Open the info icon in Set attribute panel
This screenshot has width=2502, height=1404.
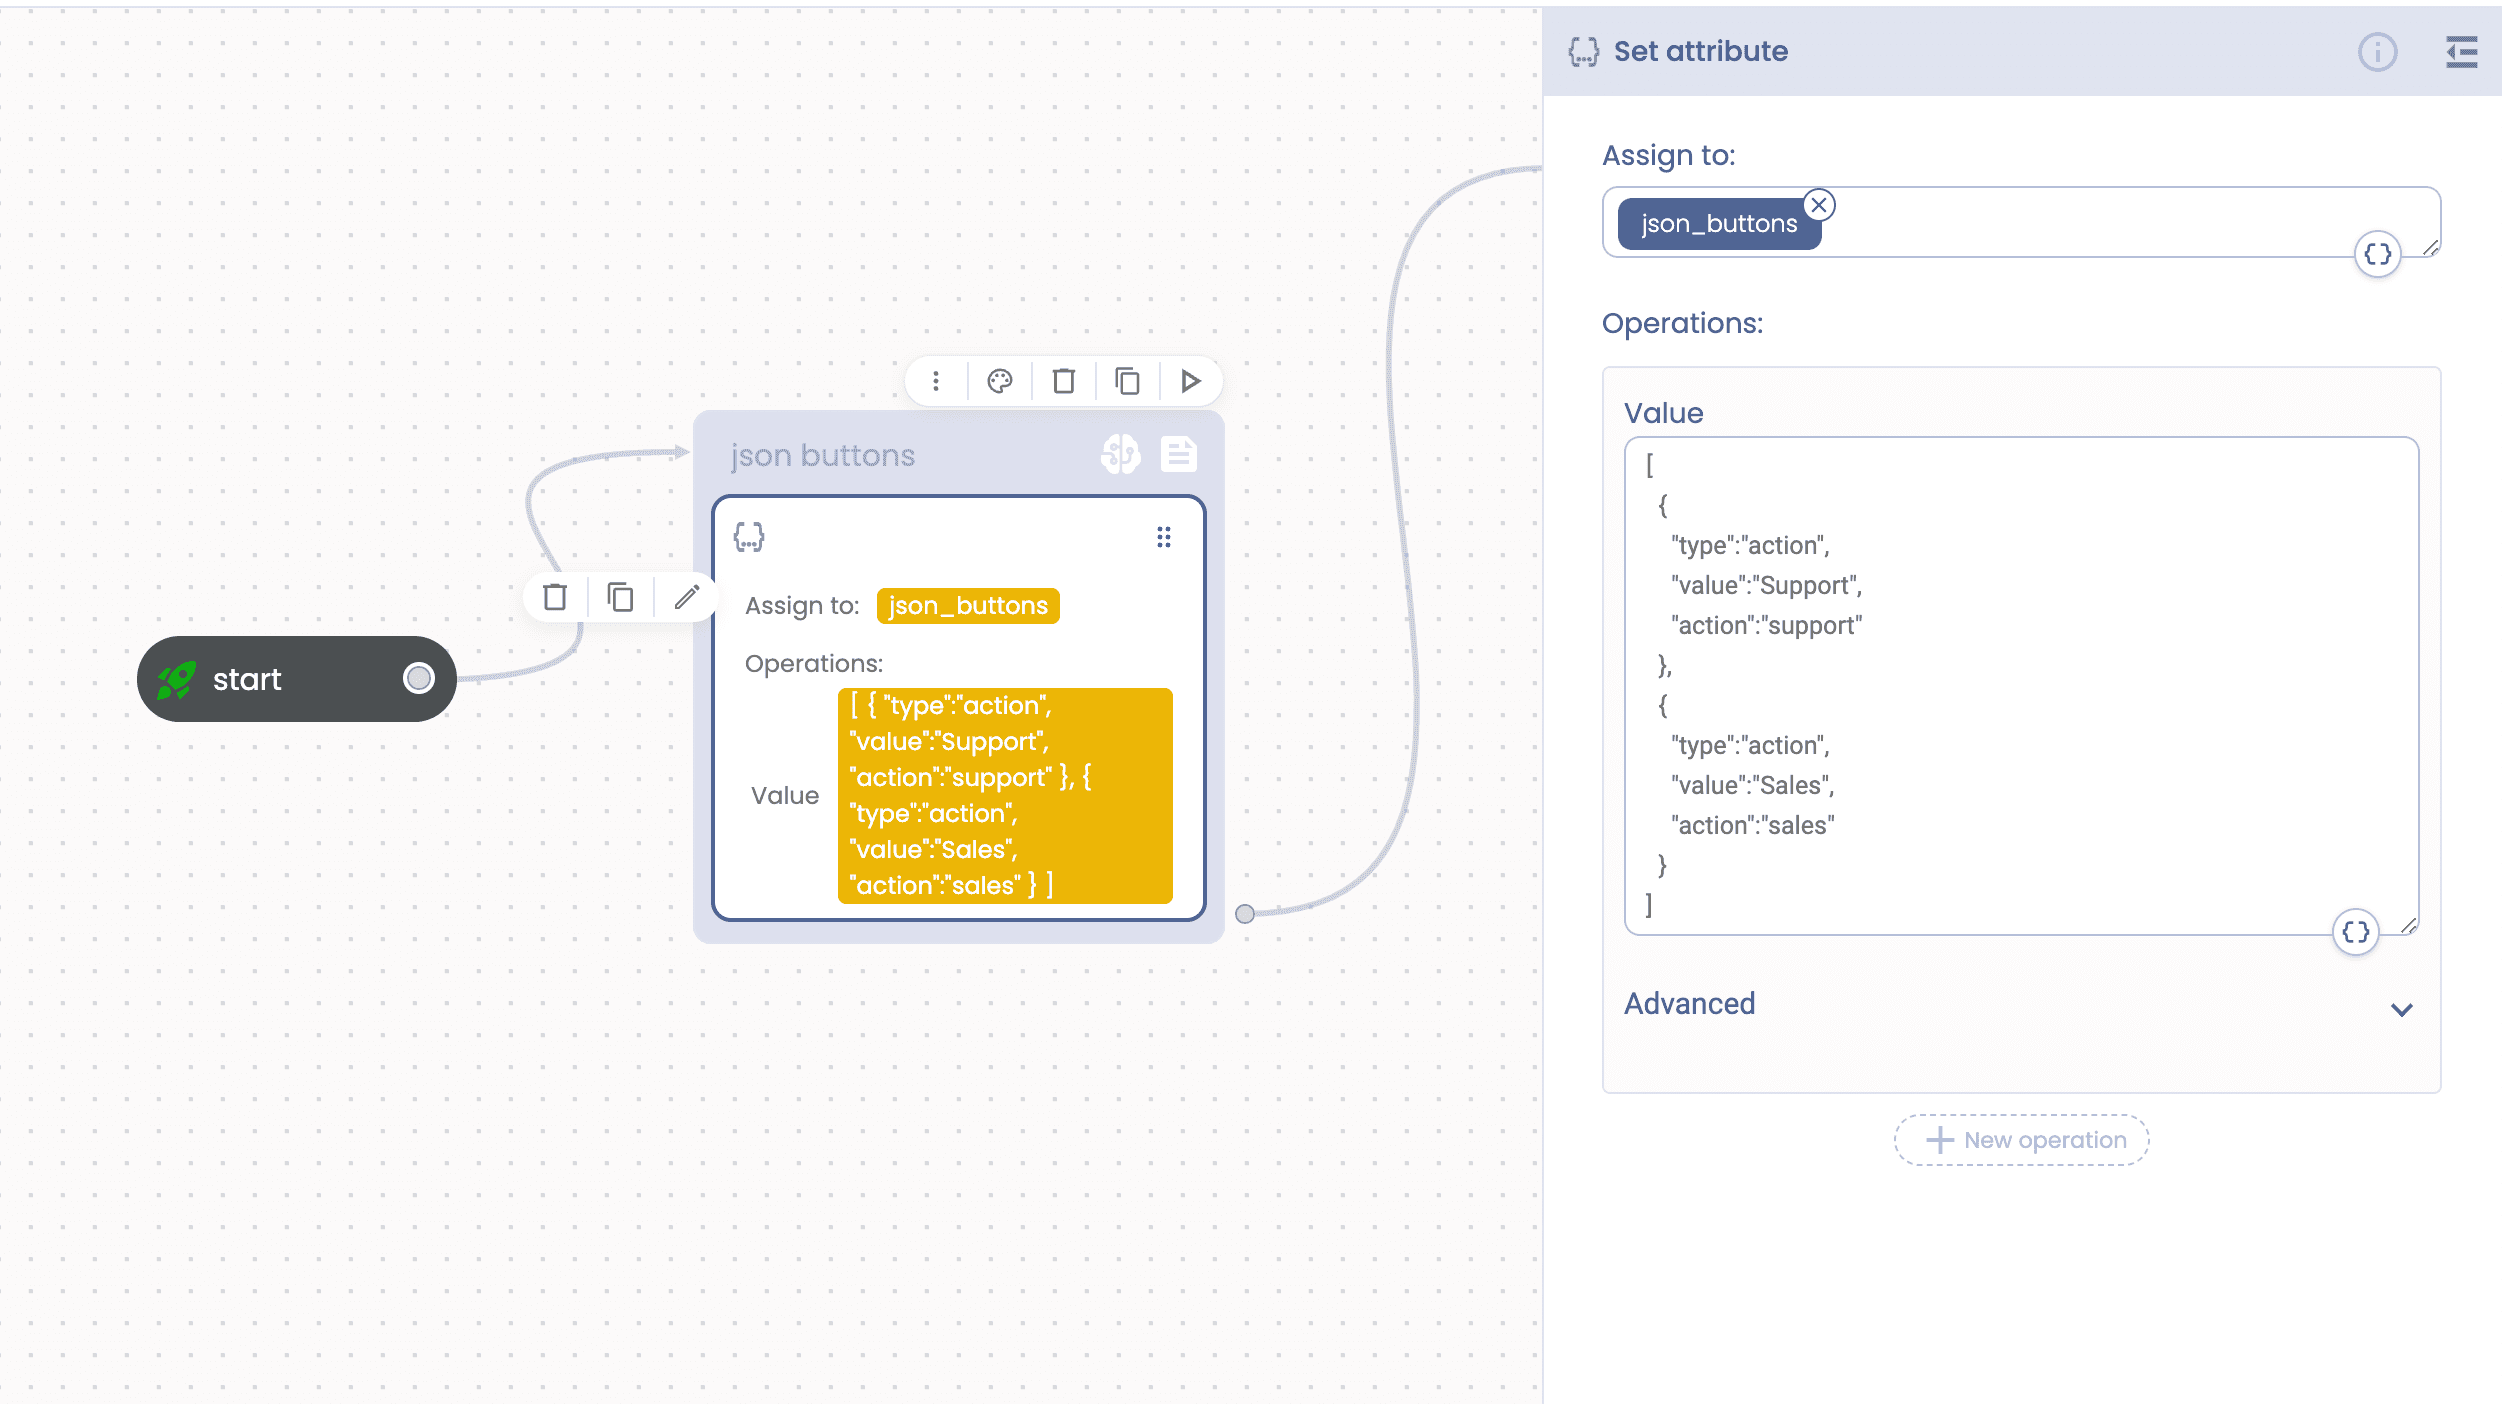pyautogui.click(x=2378, y=52)
